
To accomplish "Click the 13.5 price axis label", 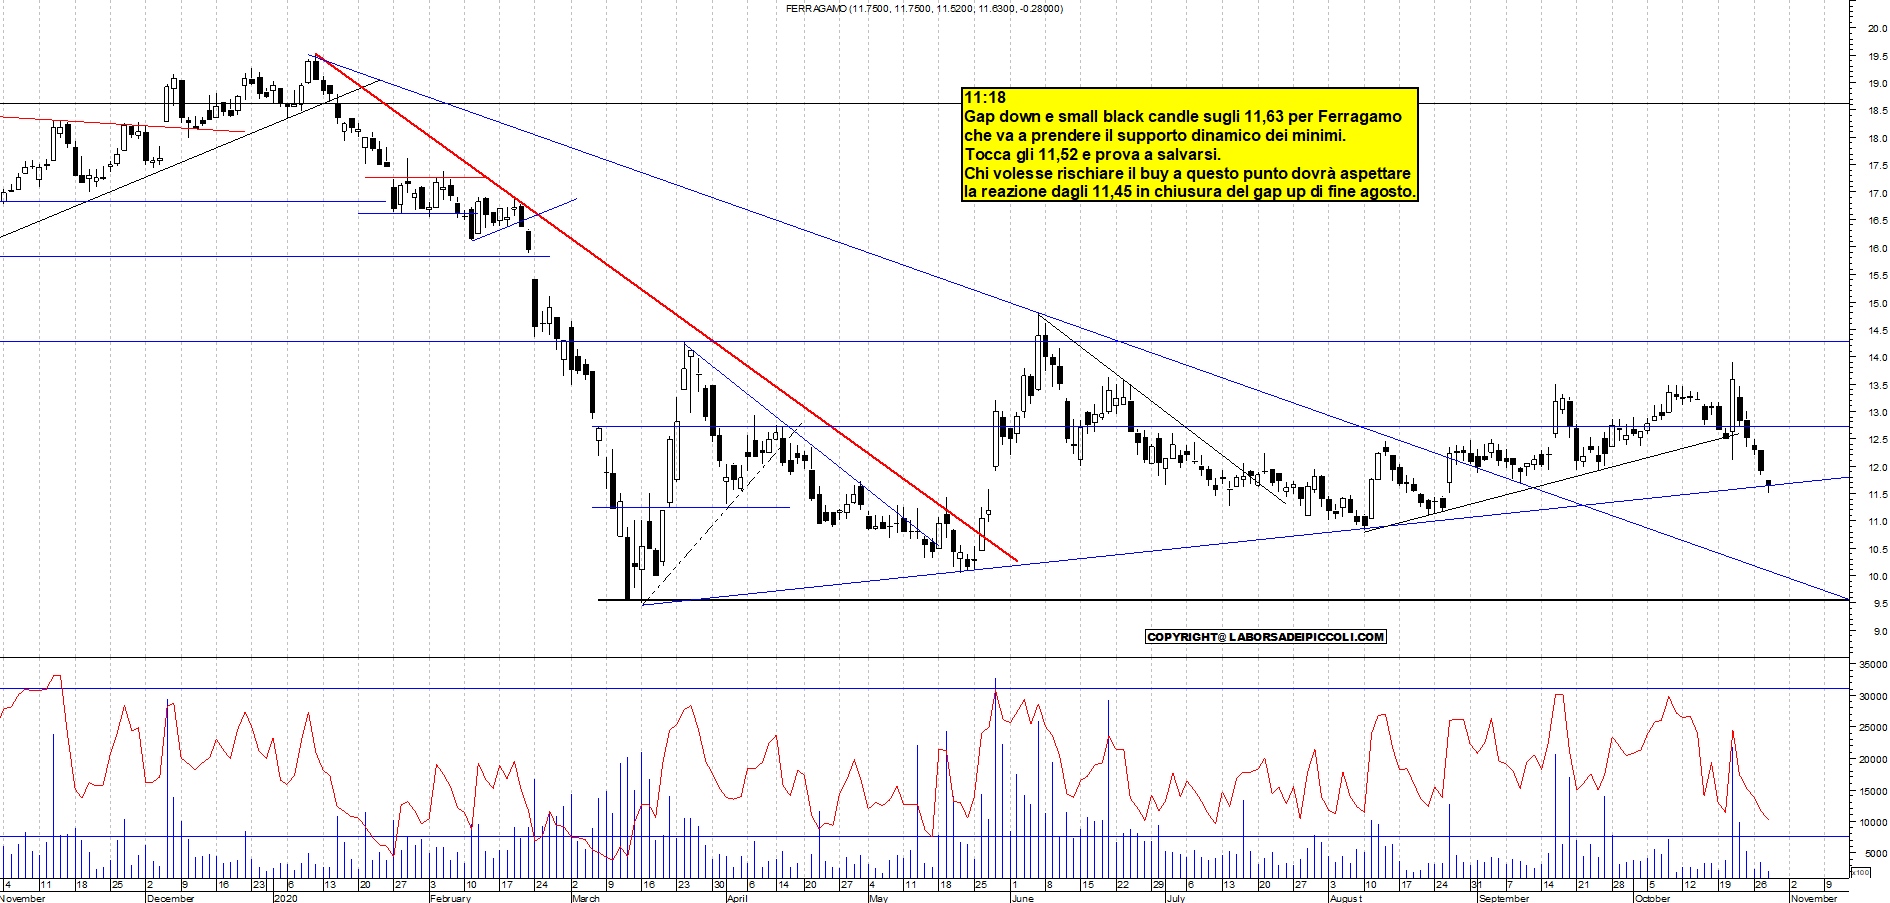I will 1877,386.
